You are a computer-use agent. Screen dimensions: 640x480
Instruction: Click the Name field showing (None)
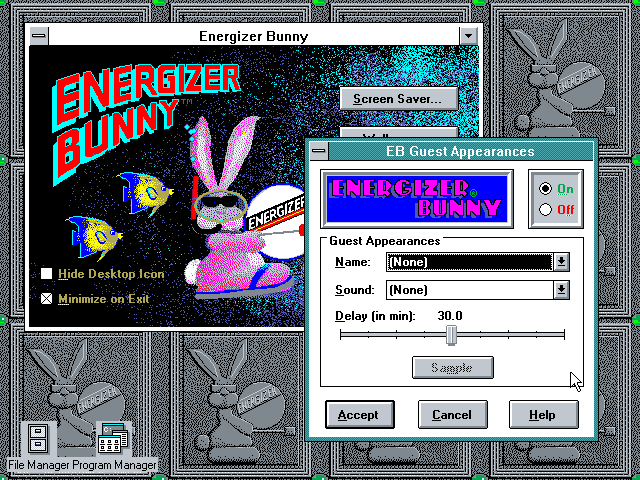point(470,262)
